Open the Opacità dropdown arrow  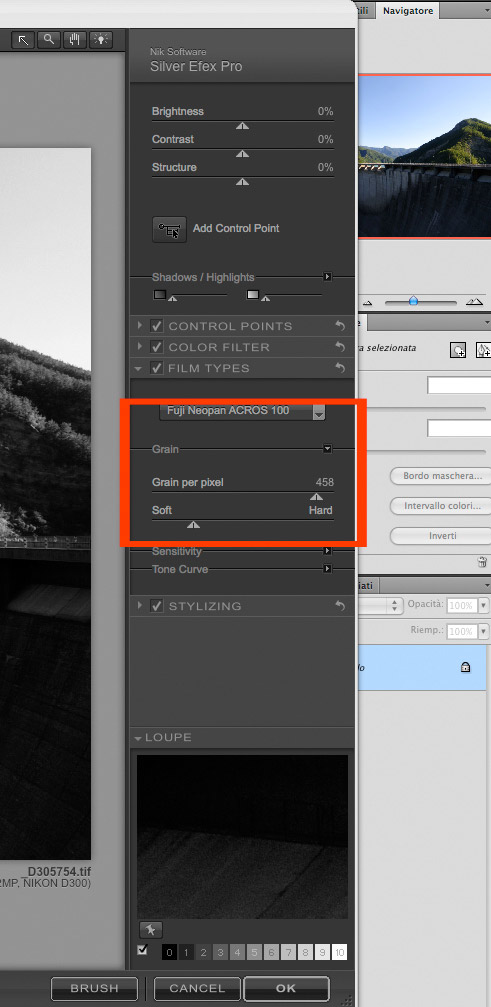[x=483, y=606]
